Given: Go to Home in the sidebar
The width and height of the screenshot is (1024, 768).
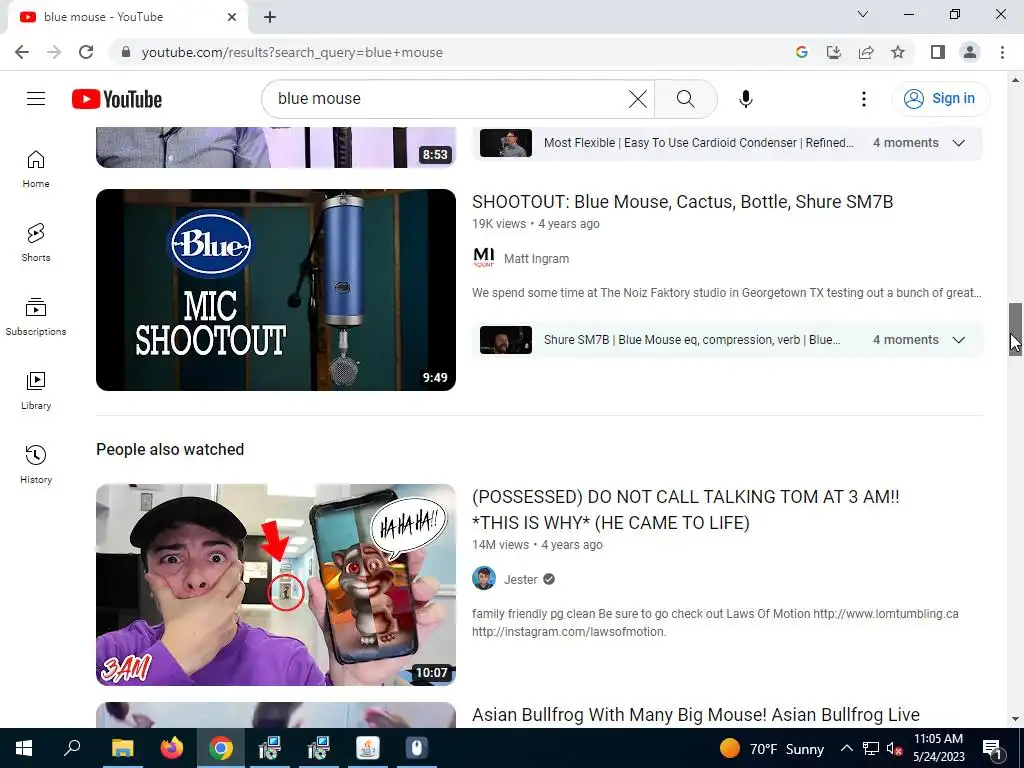Looking at the screenshot, I should 36,169.
